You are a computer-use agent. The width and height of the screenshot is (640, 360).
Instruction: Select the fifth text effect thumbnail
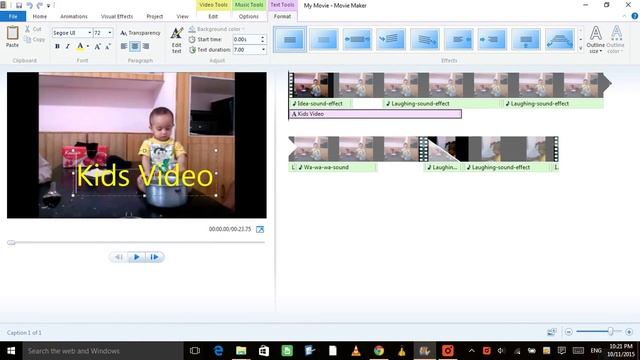pos(425,39)
